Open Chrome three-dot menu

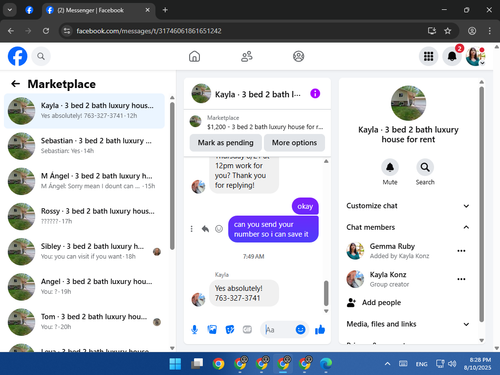489,31
